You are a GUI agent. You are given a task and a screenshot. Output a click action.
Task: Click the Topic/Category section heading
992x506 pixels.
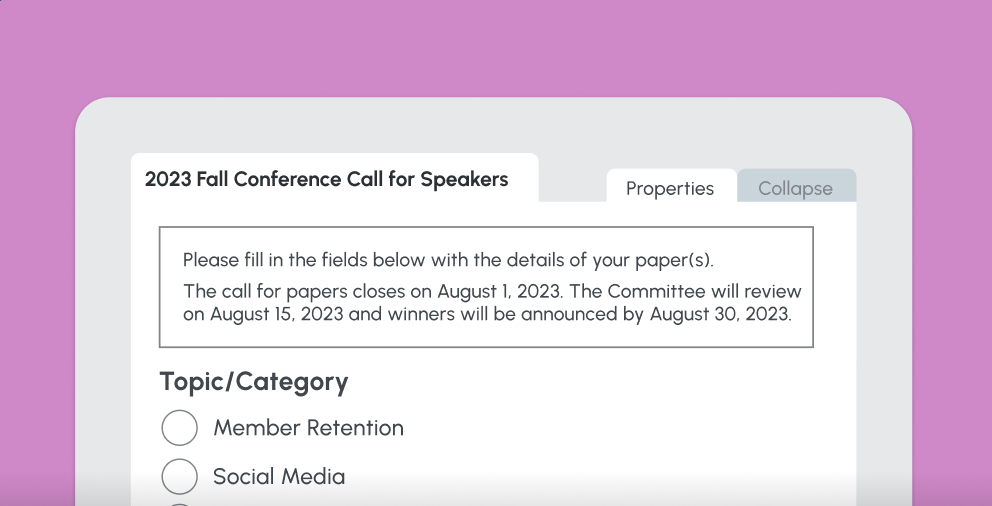254,382
